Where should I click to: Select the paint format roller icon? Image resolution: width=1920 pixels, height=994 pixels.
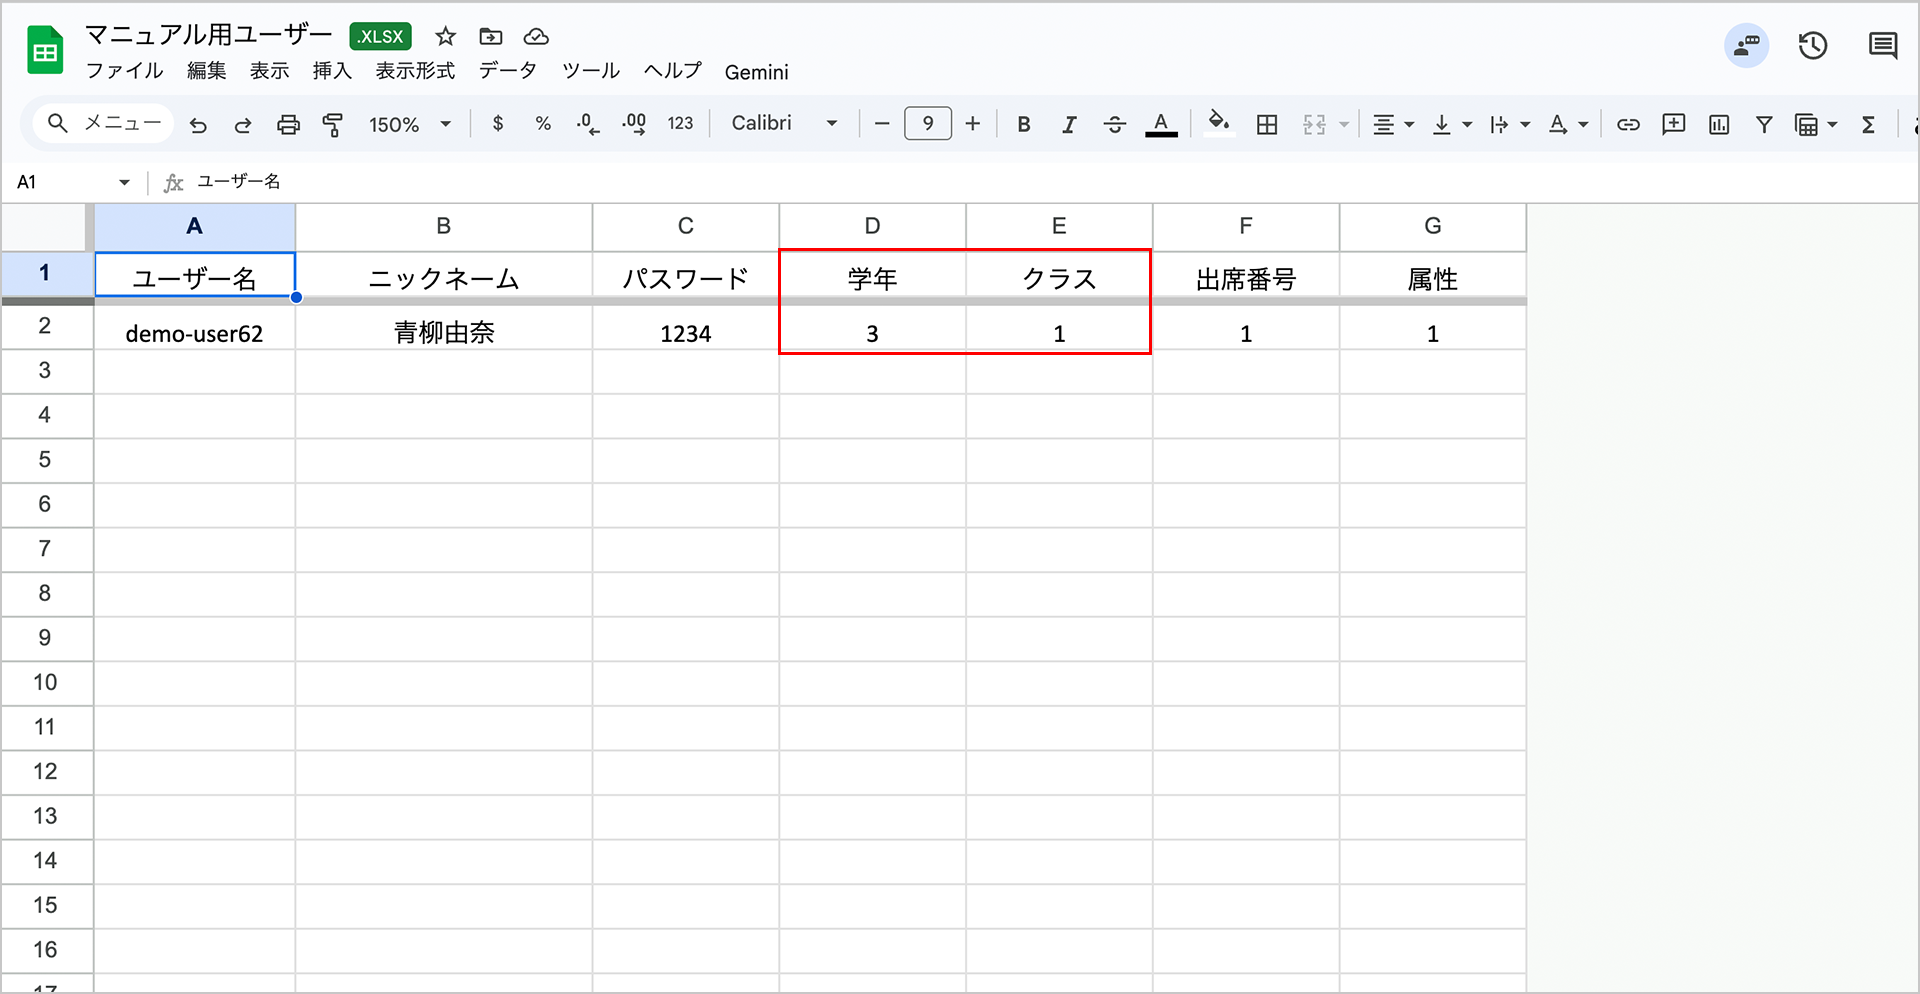[333, 125]
